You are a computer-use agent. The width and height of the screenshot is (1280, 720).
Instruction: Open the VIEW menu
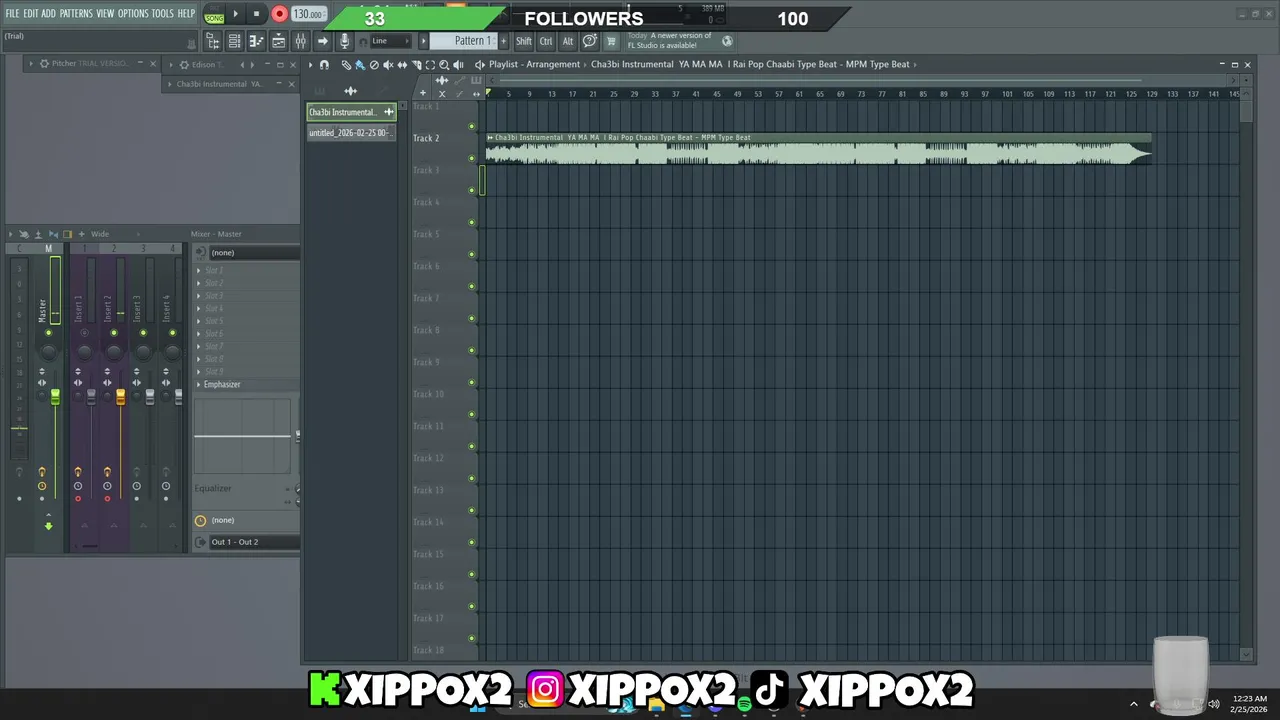(x=105, y=13)
